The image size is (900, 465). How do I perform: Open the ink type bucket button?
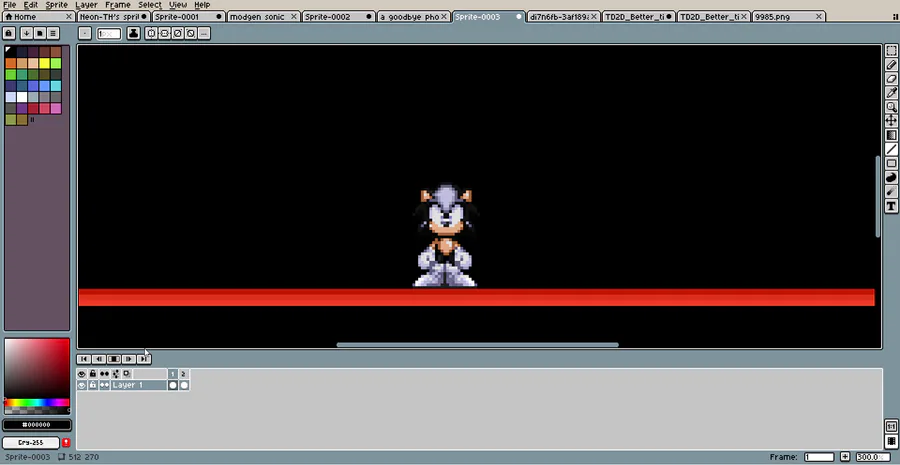[133, 33]
